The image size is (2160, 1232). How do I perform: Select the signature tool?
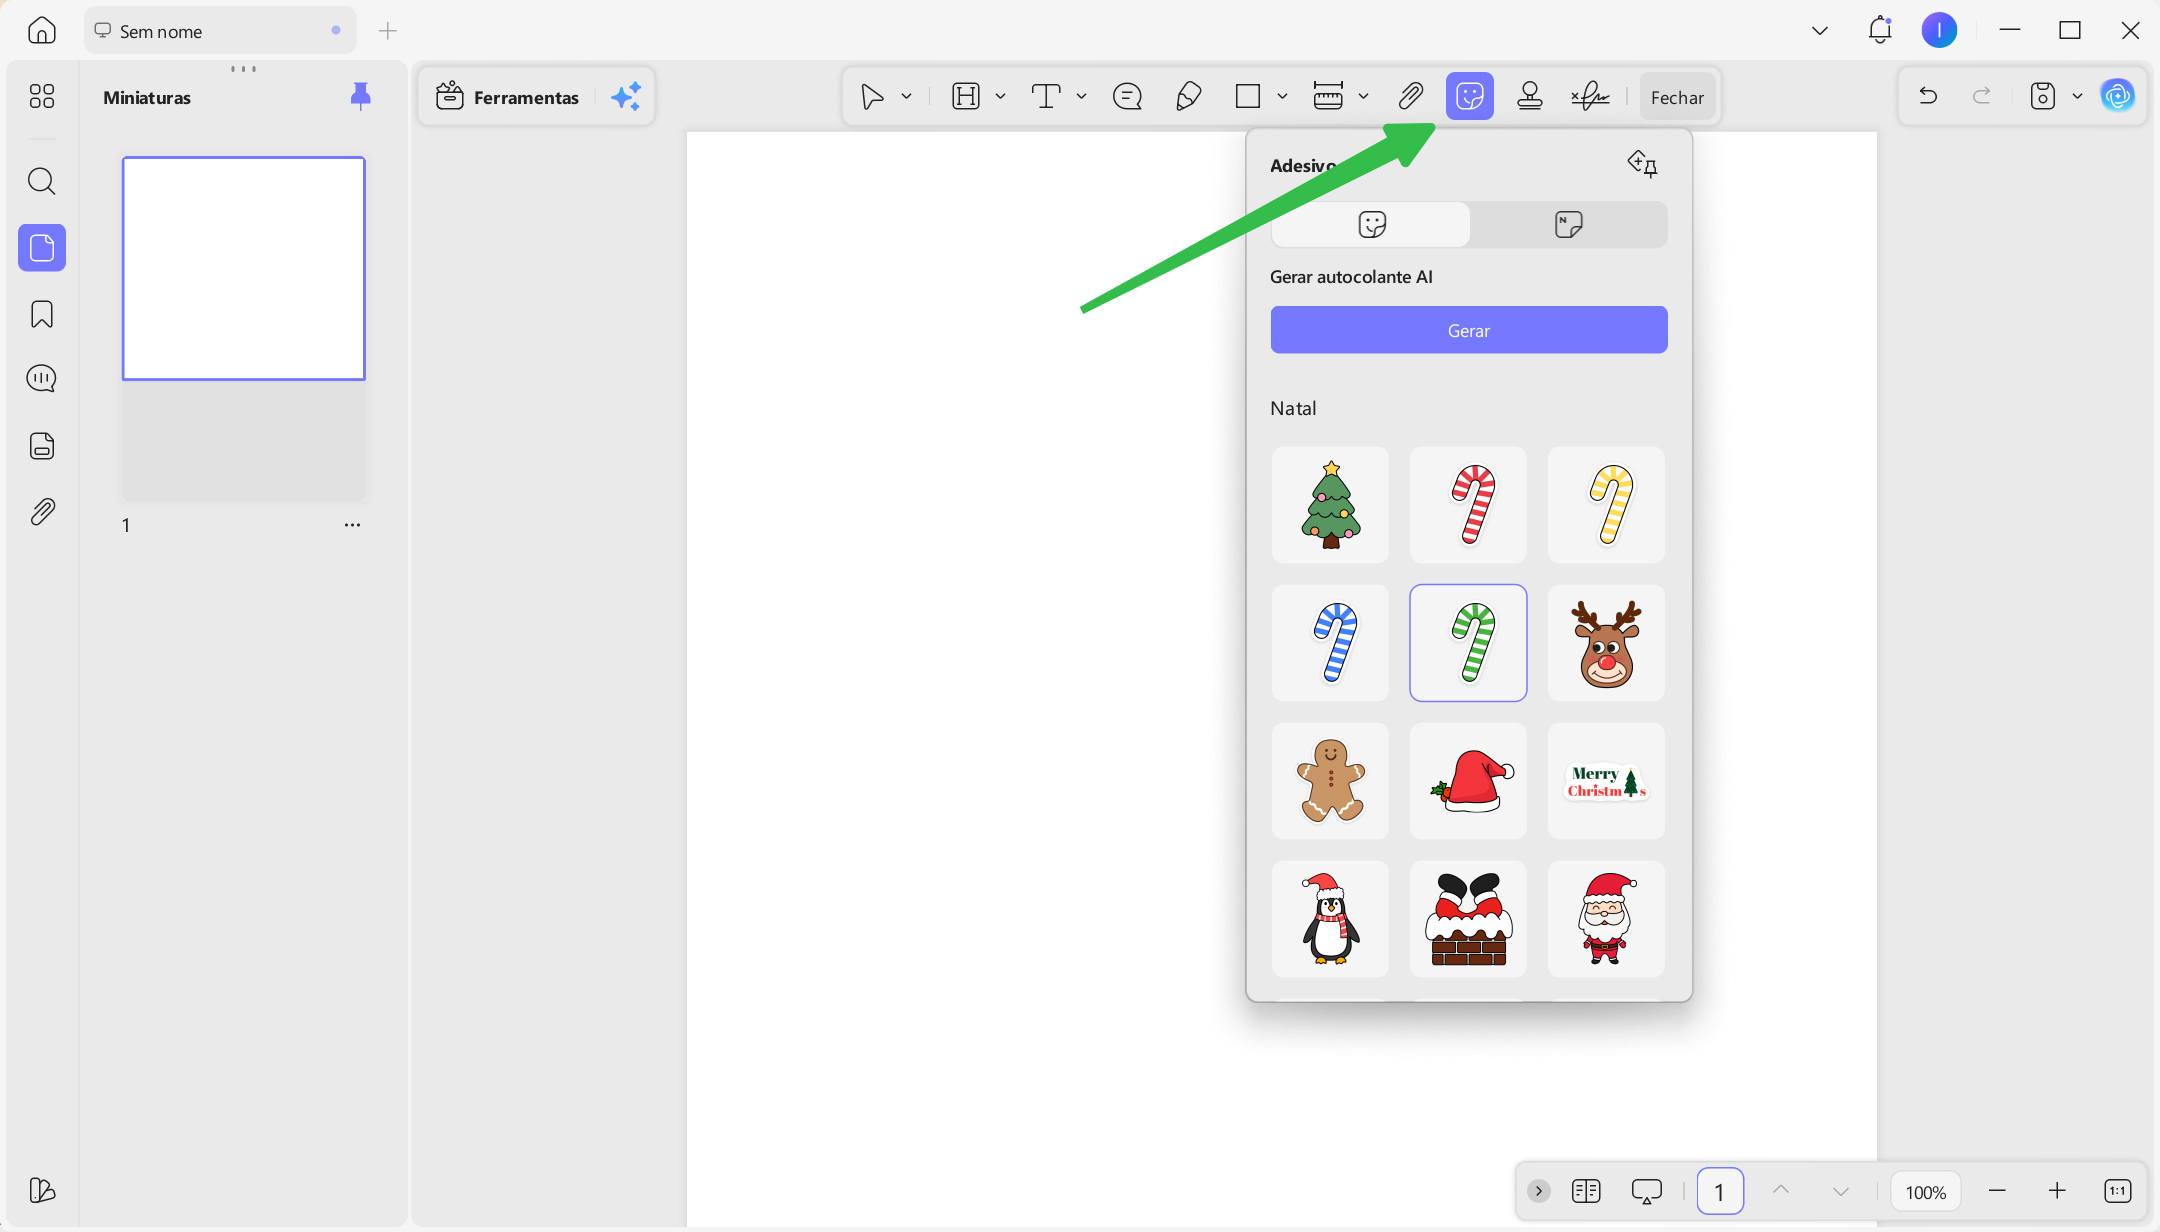click(1590, 96)
